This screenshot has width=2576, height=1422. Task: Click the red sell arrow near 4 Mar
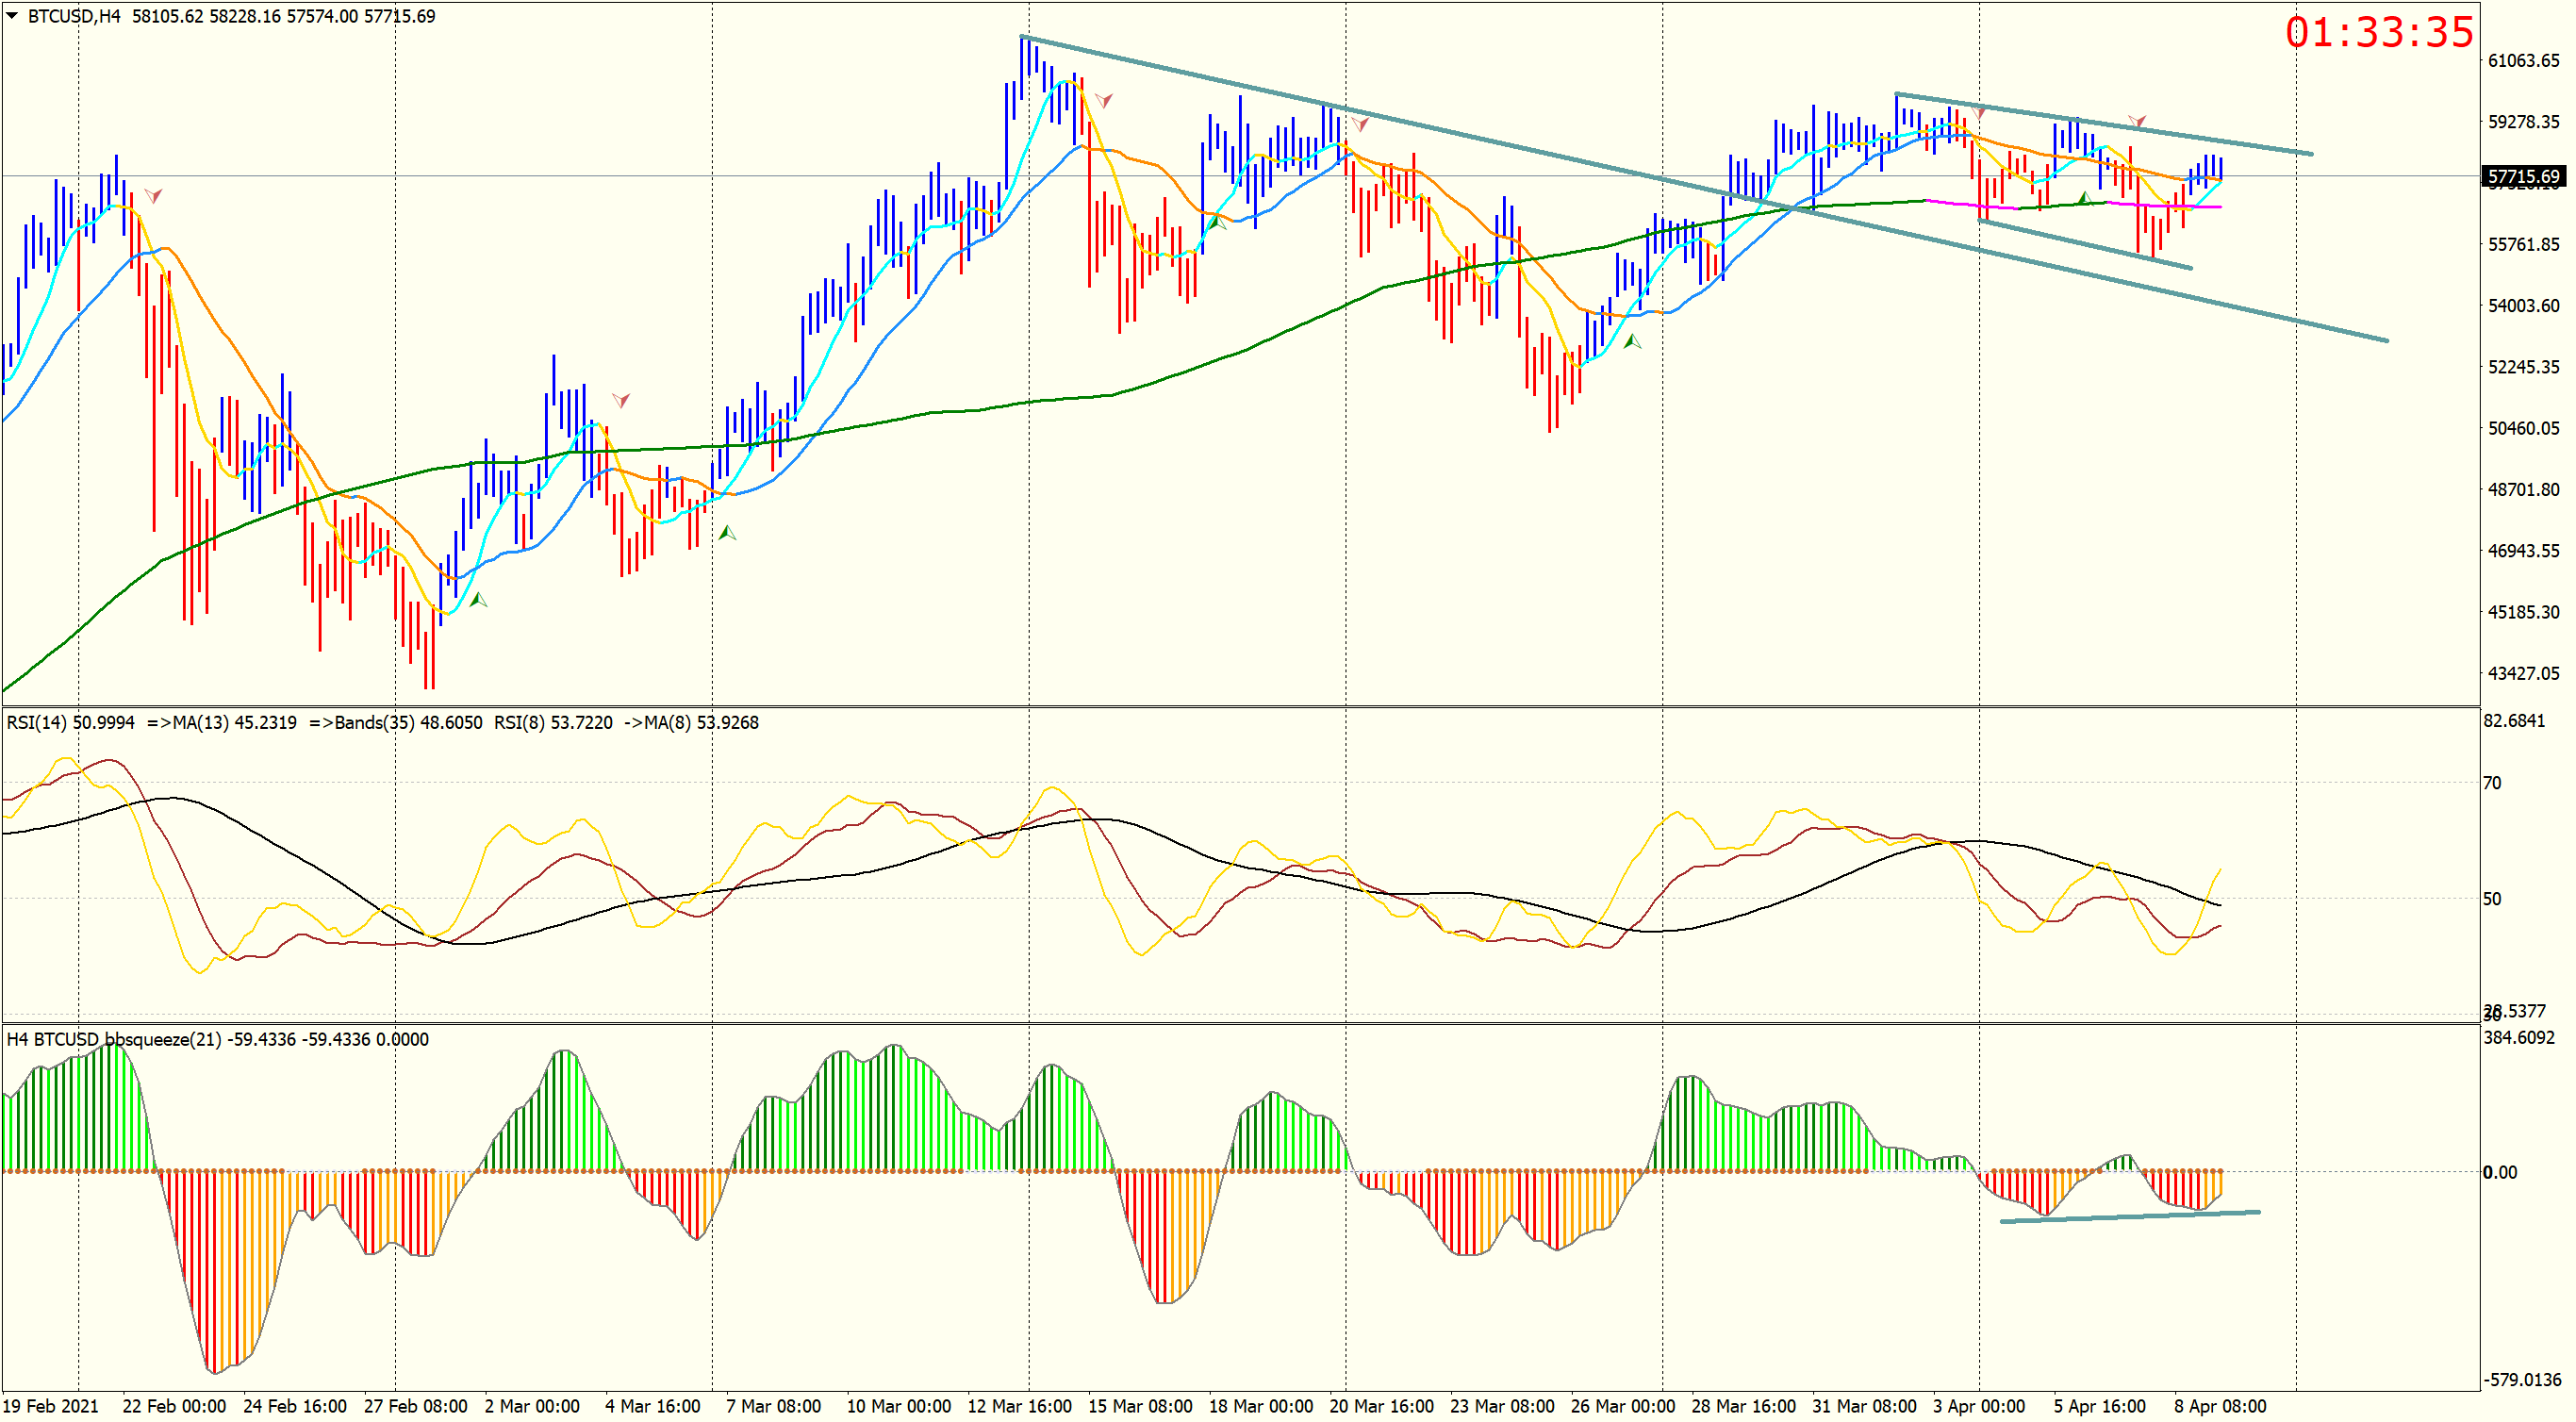(x=621, y=400)
